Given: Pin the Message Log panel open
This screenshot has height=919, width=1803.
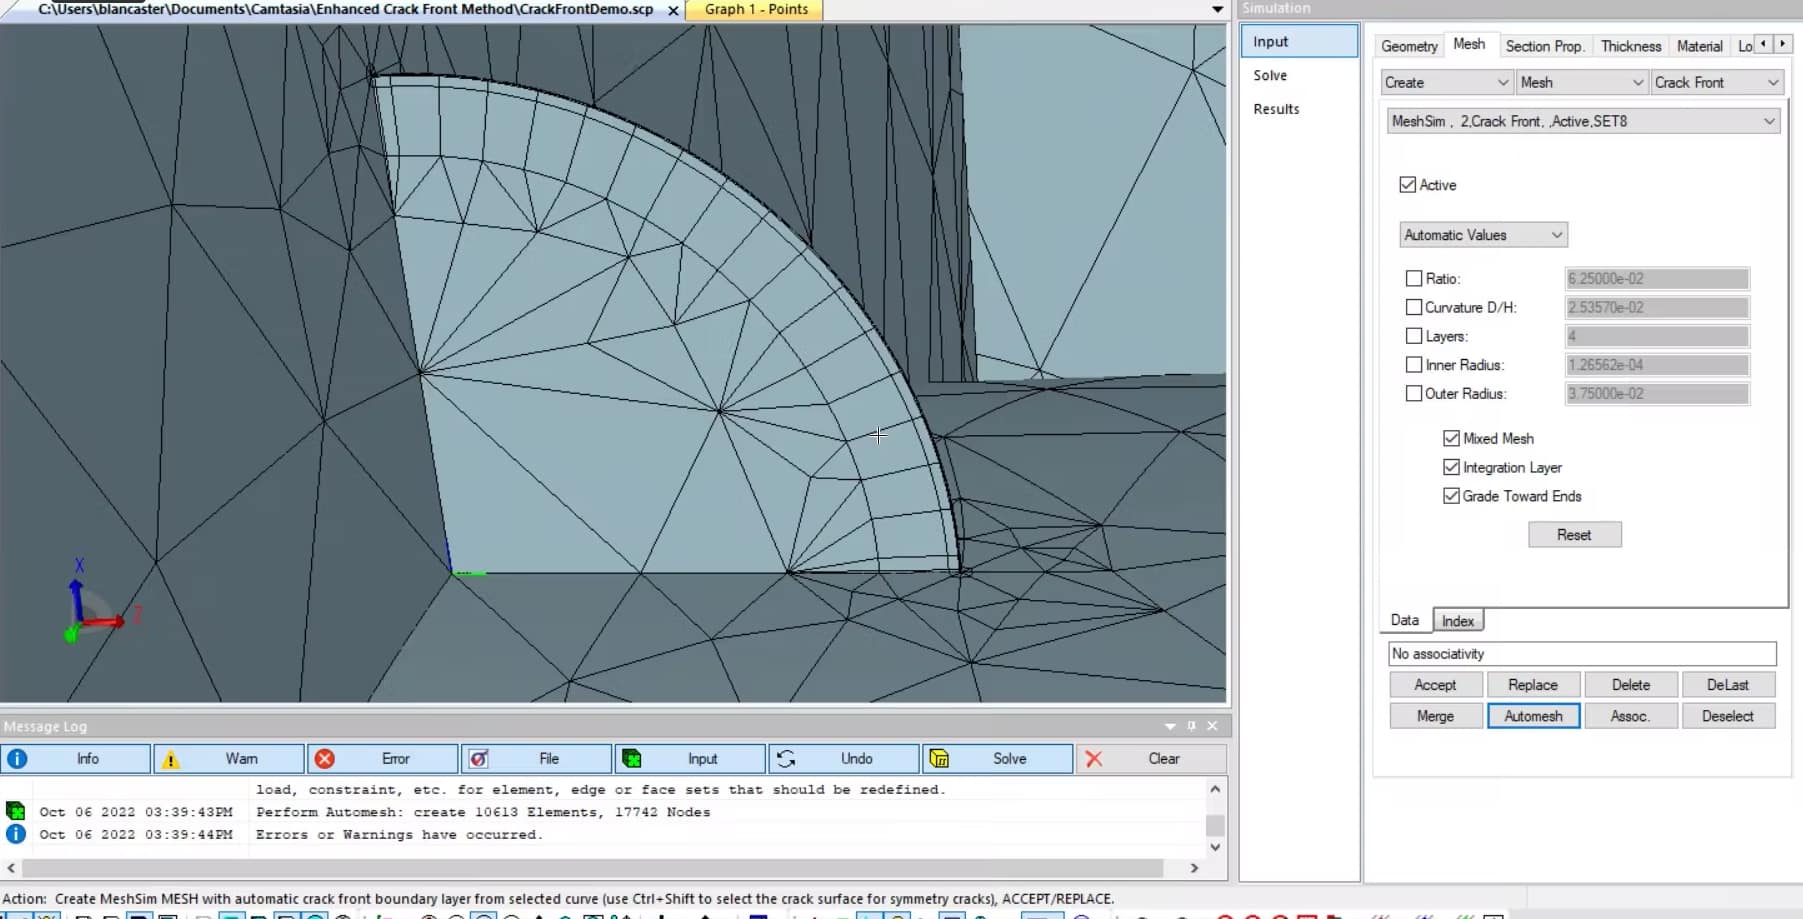Looking at the screenshot, I should [1190, 726].
